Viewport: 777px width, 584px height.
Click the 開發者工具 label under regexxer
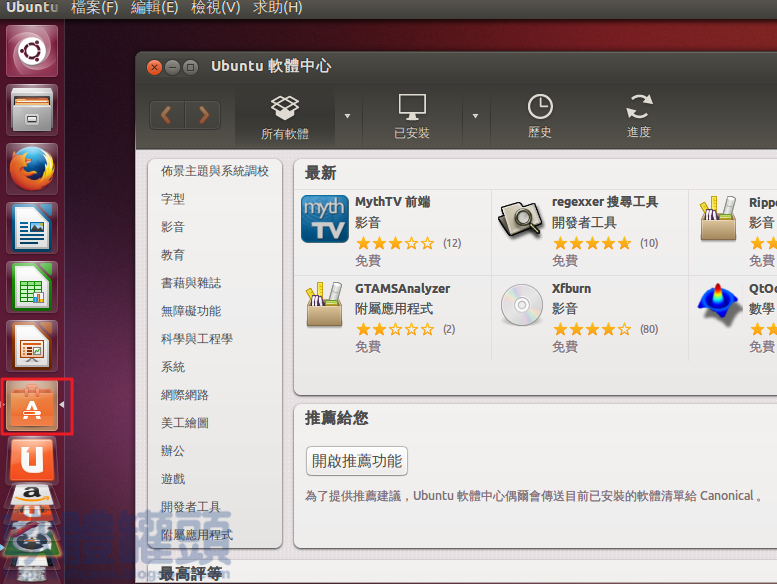pos(584,223)
